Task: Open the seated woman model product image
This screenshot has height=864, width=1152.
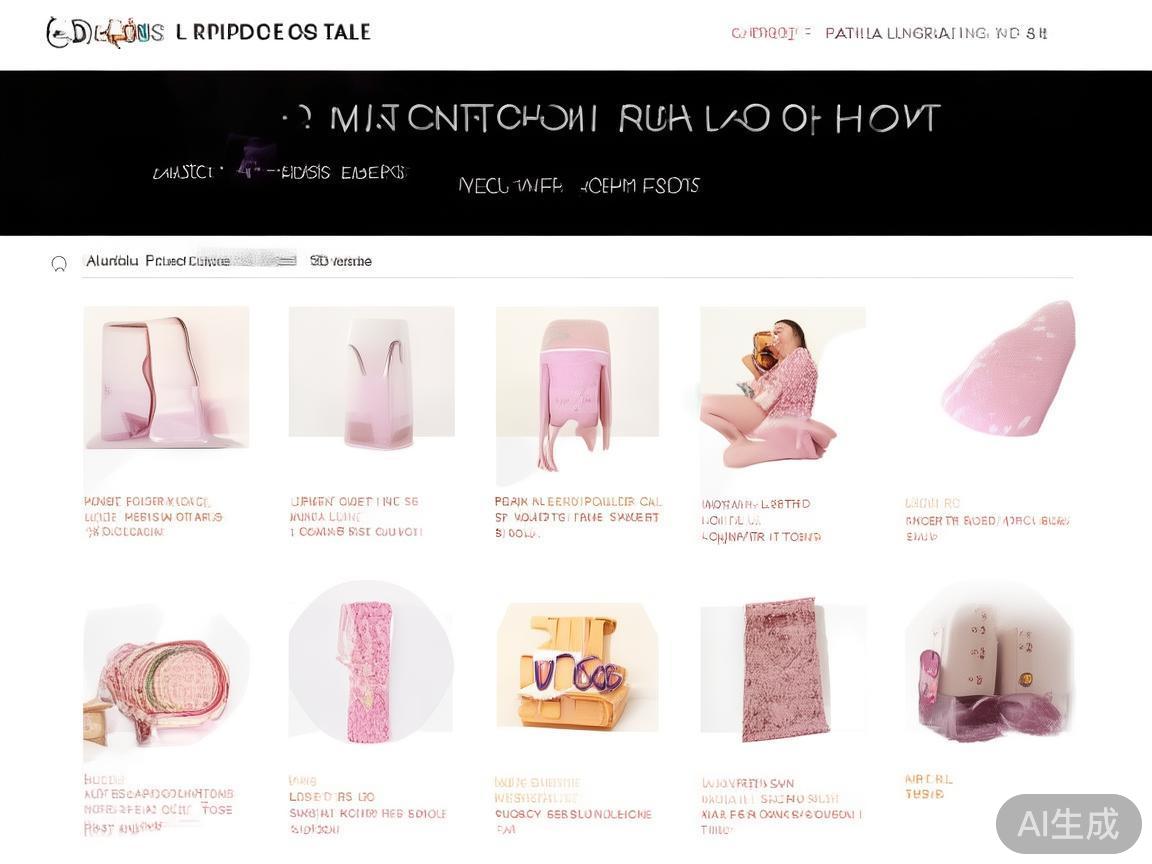Action: coord(782,390)
